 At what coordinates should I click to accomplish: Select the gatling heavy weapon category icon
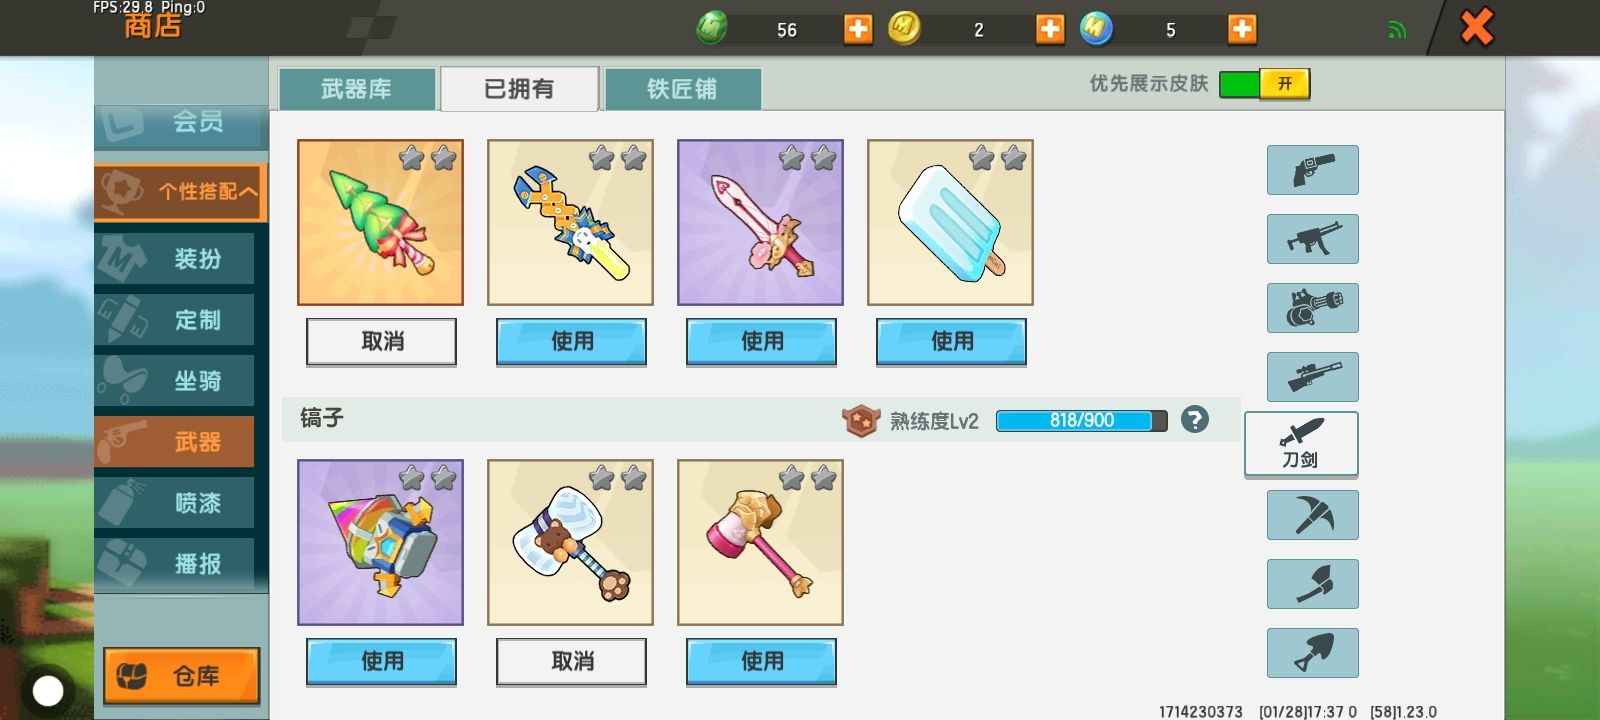pos(1312,308)
